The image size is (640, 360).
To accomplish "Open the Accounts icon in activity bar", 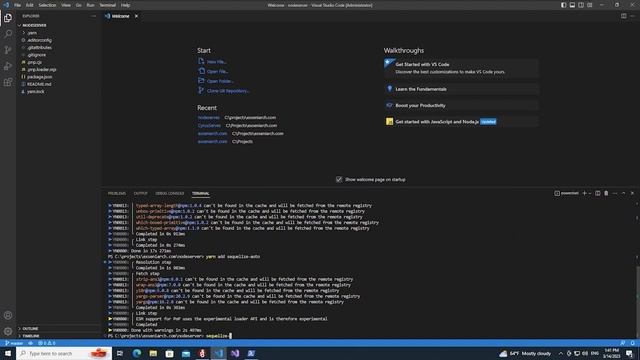I will coord(8,315).
